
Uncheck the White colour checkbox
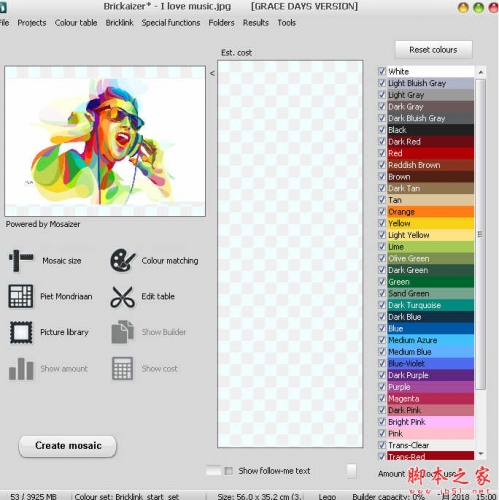pos(382,71)
